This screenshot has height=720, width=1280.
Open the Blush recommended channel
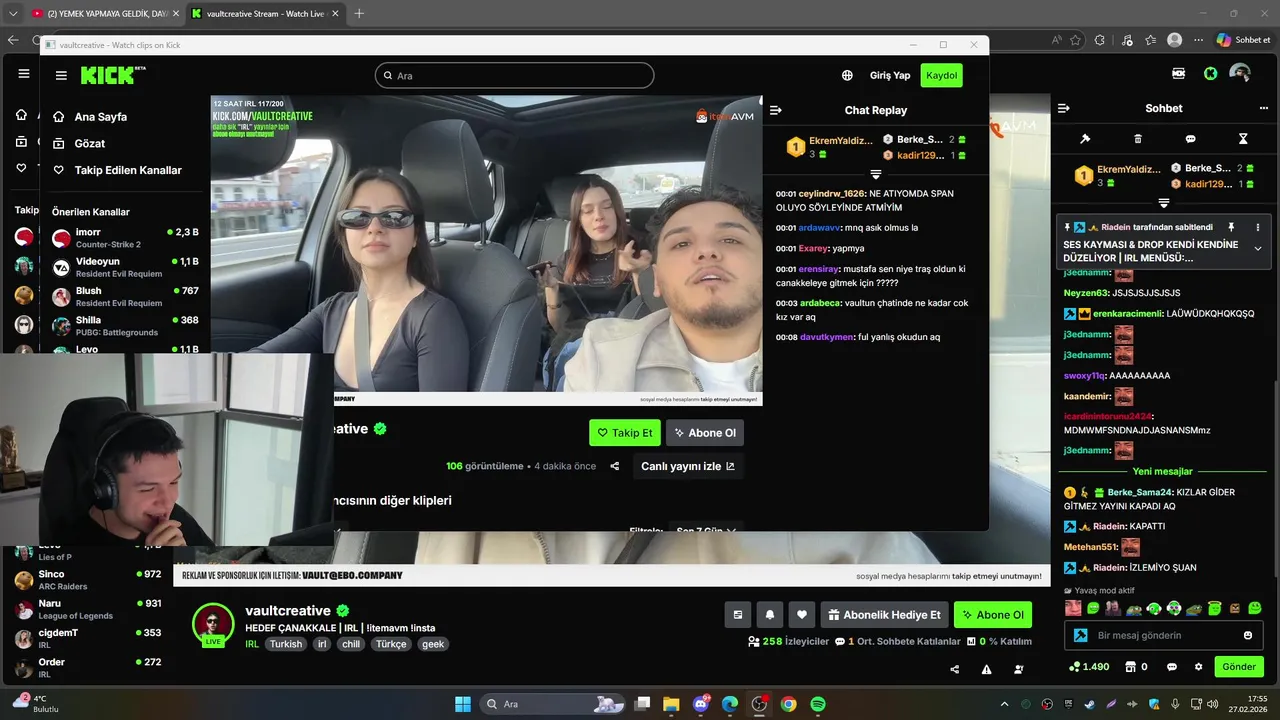point(125,297)
